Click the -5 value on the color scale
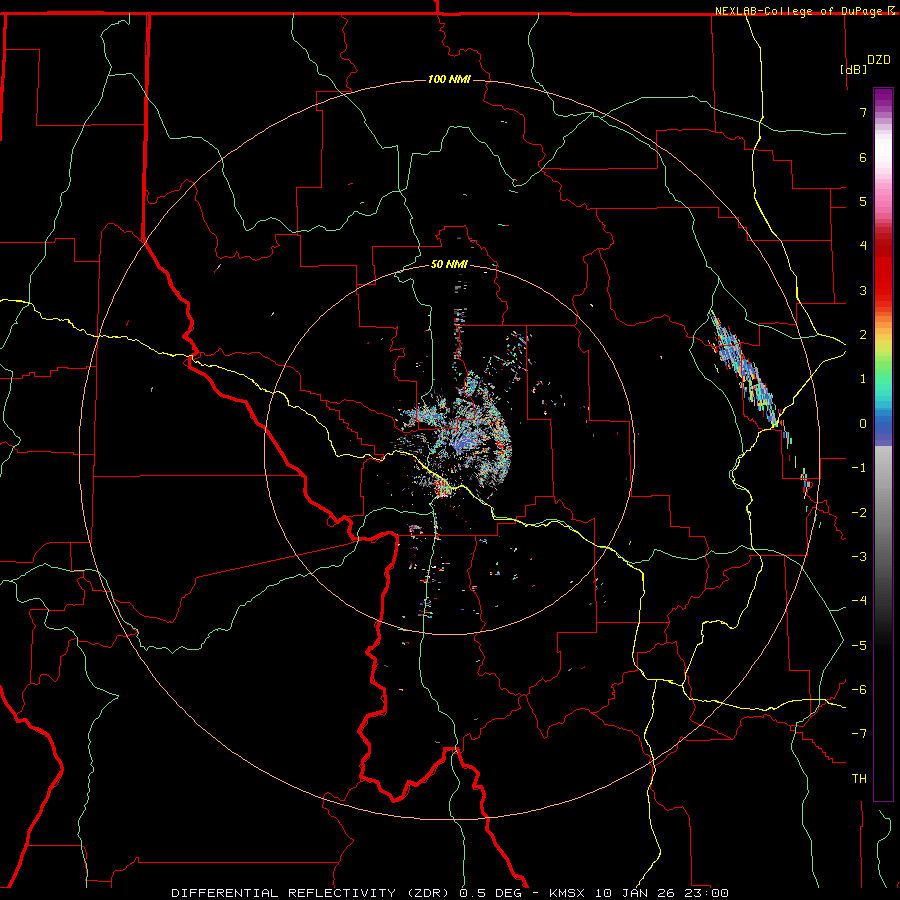The width and height of the screenshot is (900, 900). tap(859, 646)
